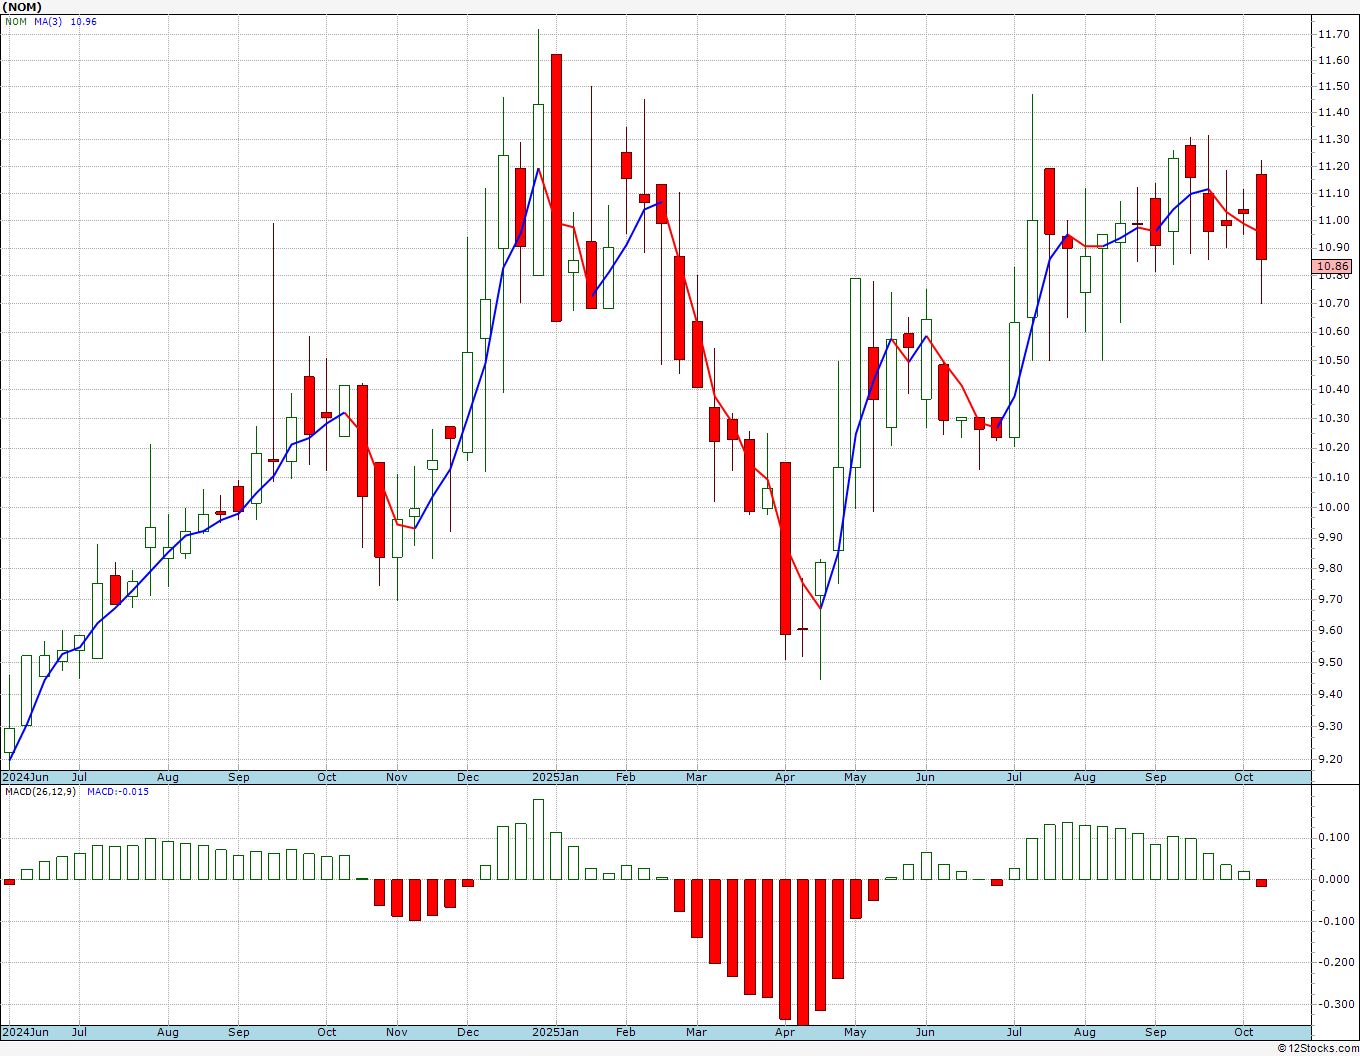
Task: Select the 11.20 price axis label
Action: [1334, 167]
